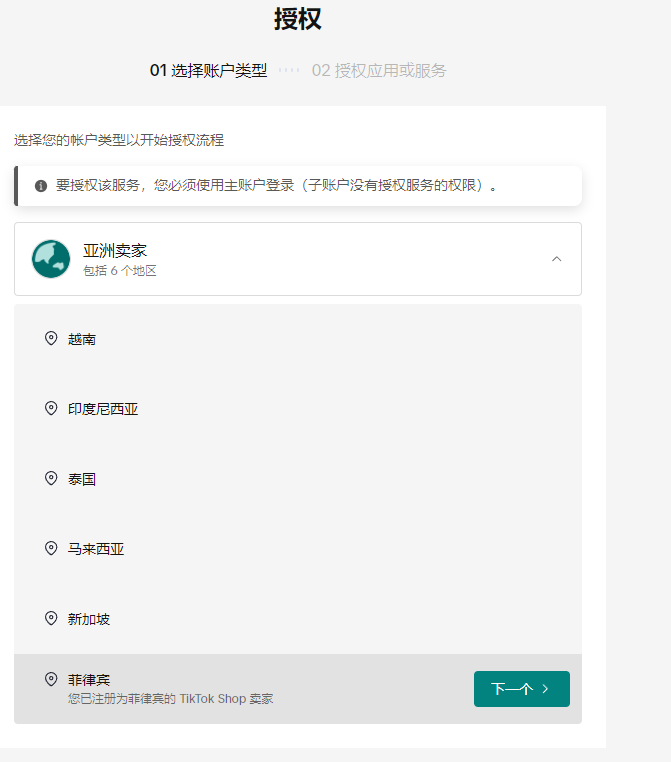The width and height of the screenshot is (671, 762).
Task: Click the Asia seller globe icon
Action: [x=51, y=259]
